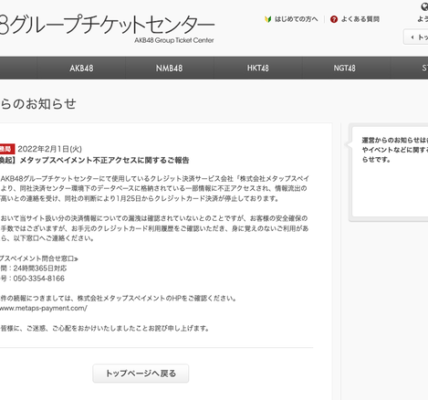Select the NMB48 menu tab
Screen dimensions: 428x400
tap(169, 68)
